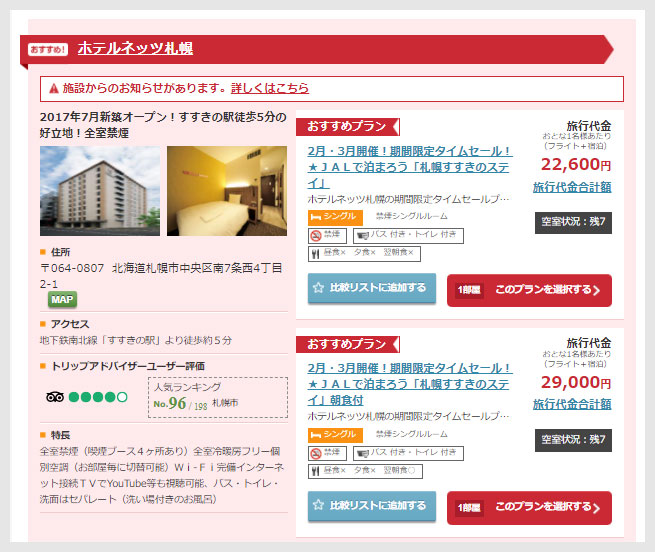Click the first おすすめプラン red label
This screenshot has height=552, width=655.
[348, 127]
